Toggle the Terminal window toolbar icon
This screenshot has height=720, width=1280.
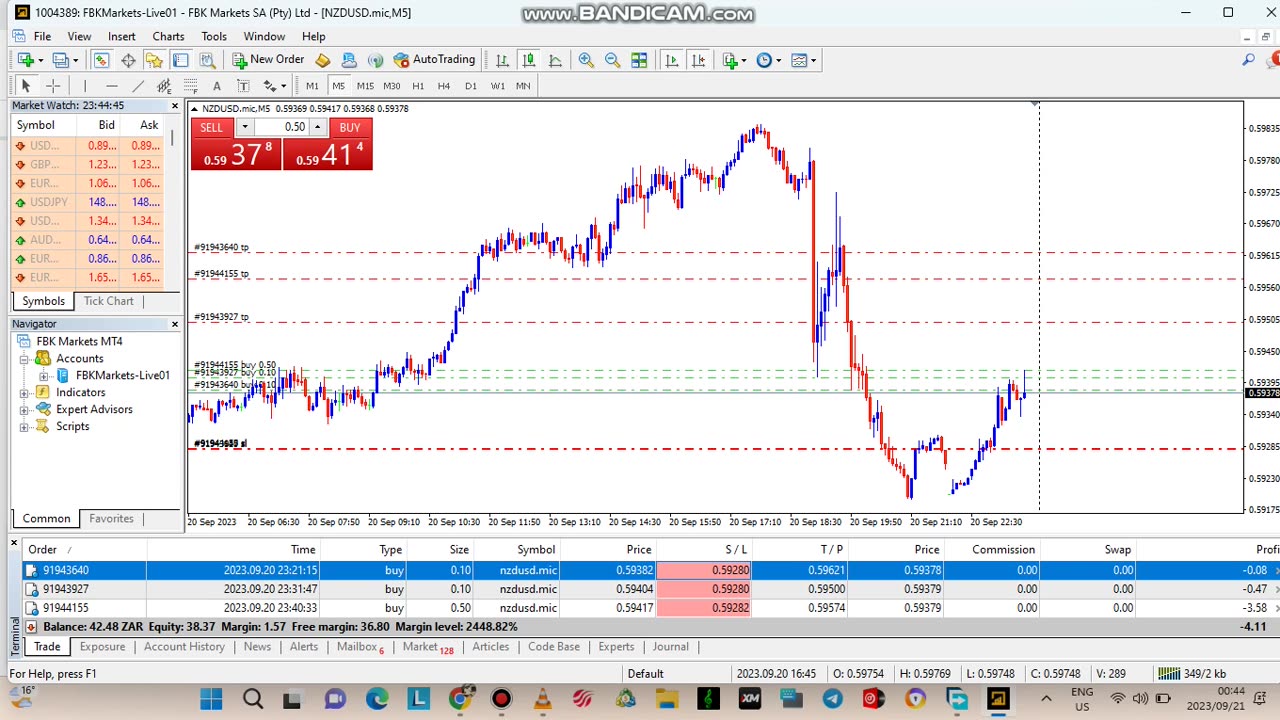[181, 60]
